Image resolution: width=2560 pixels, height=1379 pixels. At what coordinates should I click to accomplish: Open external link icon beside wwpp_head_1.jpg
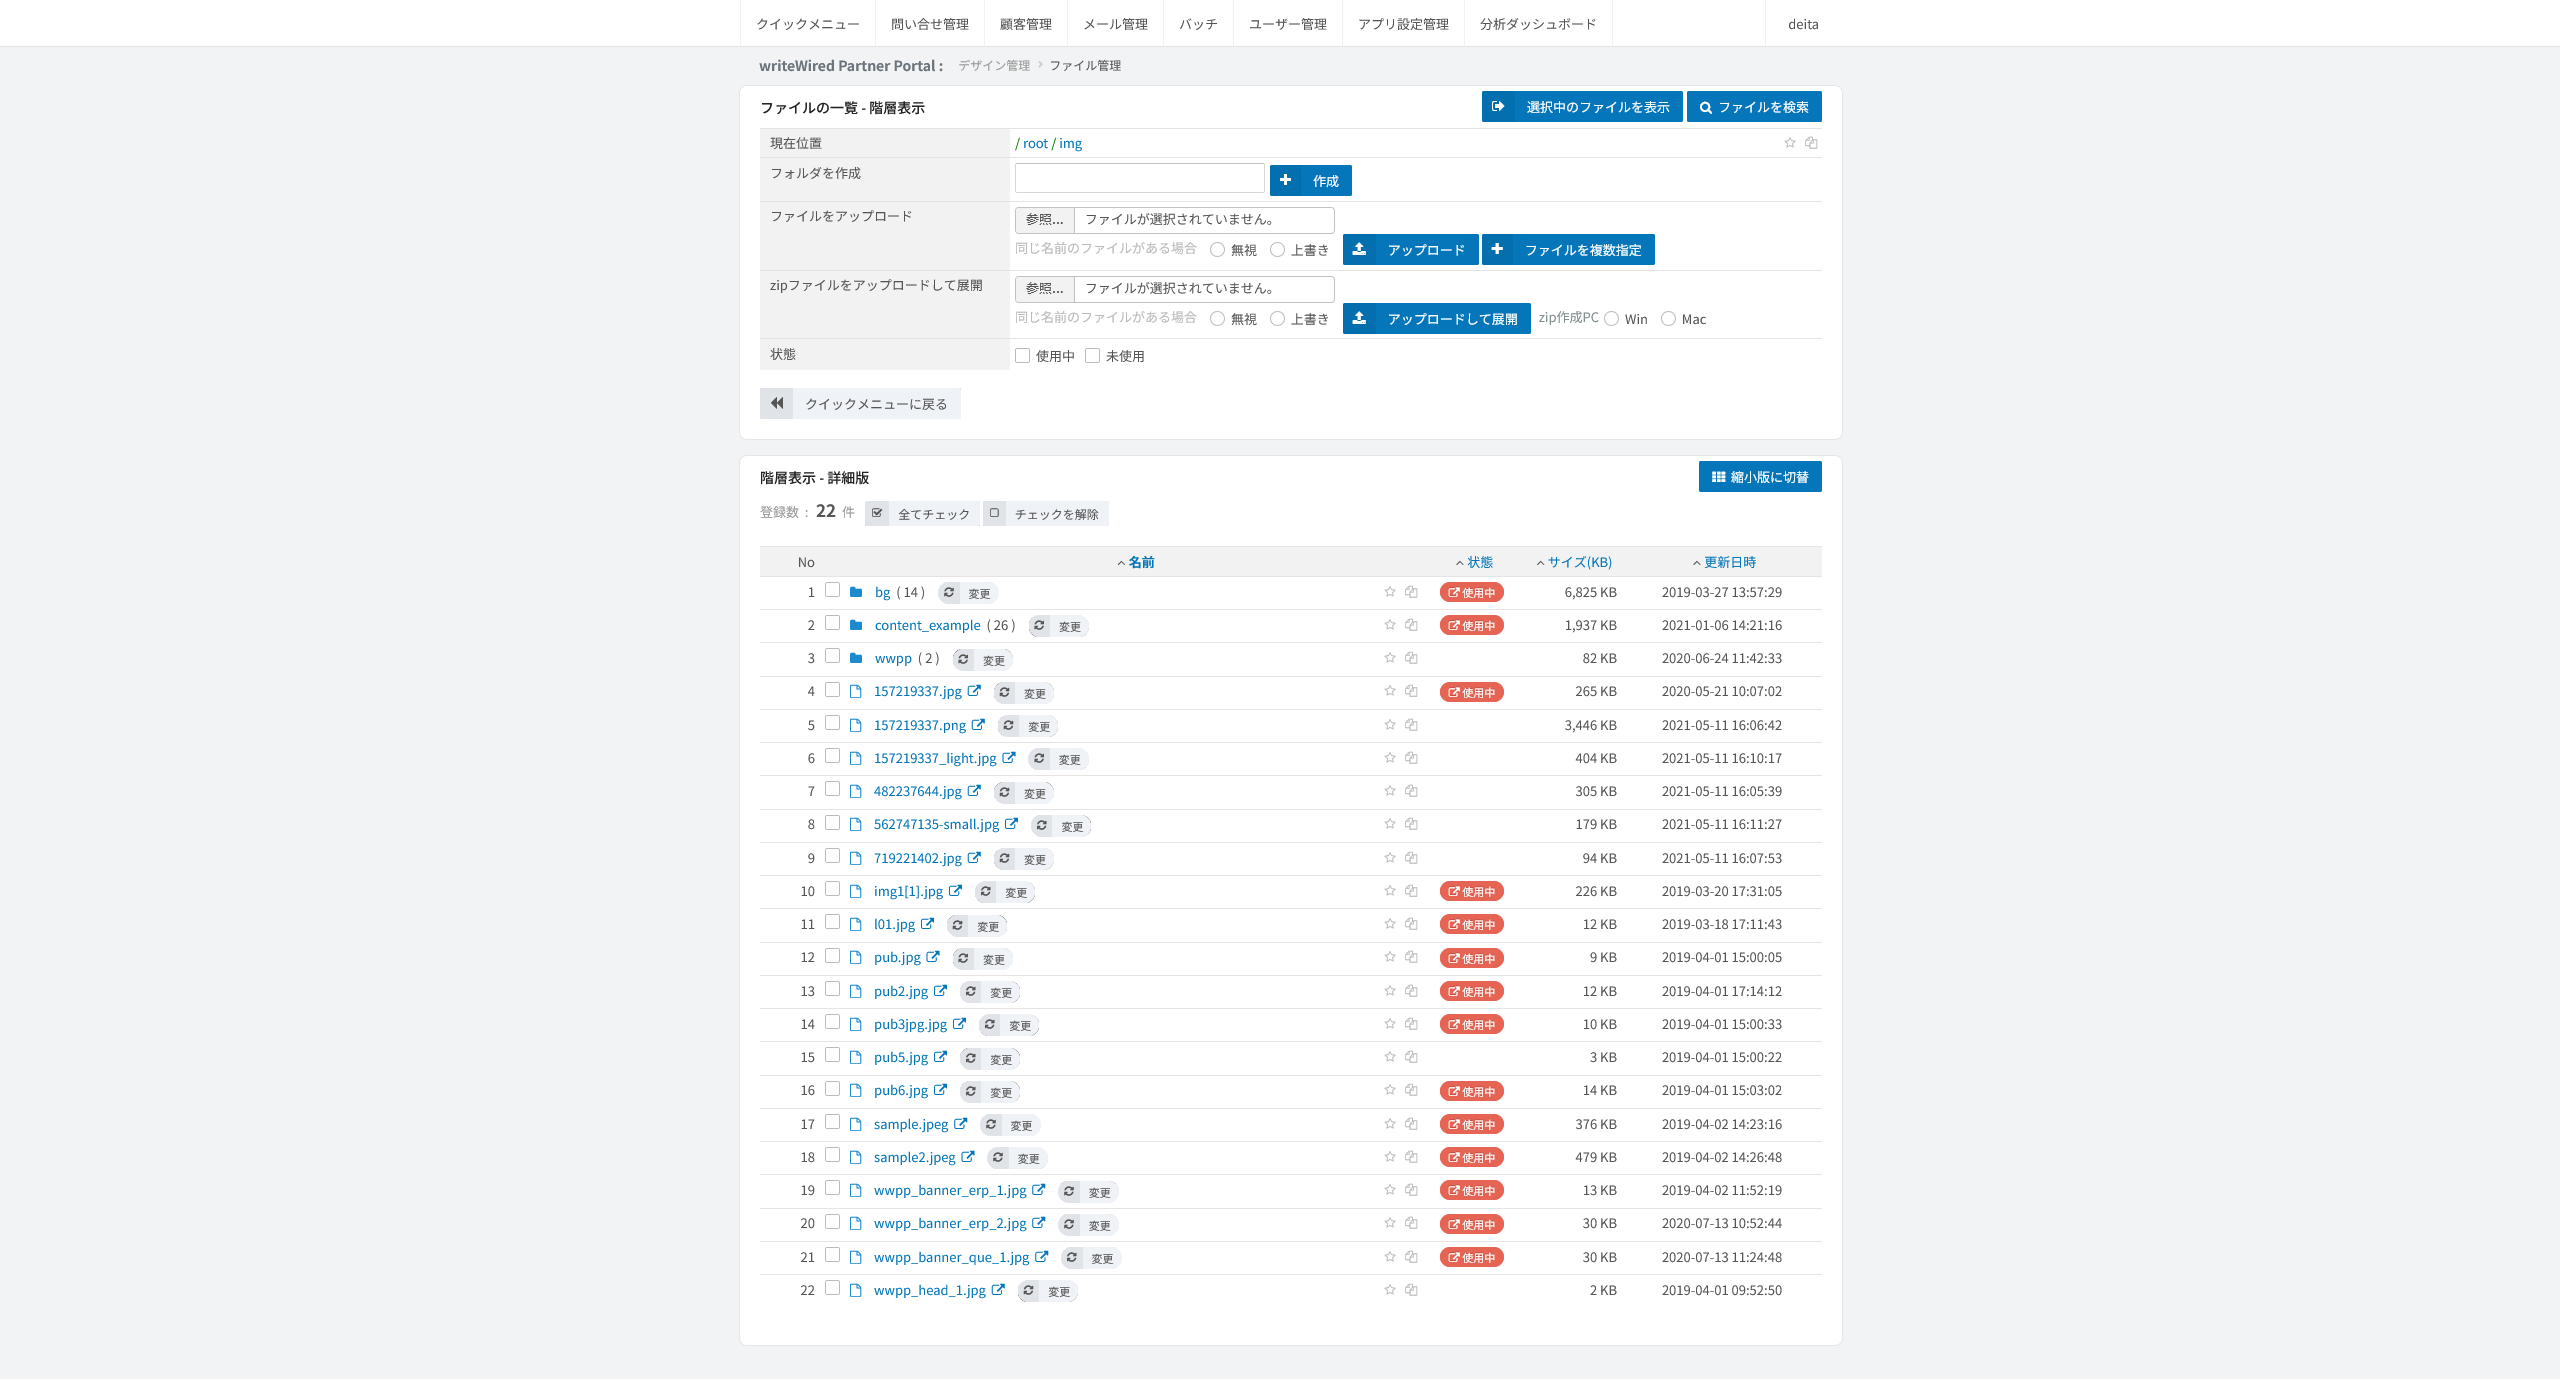coord(998,1290)
